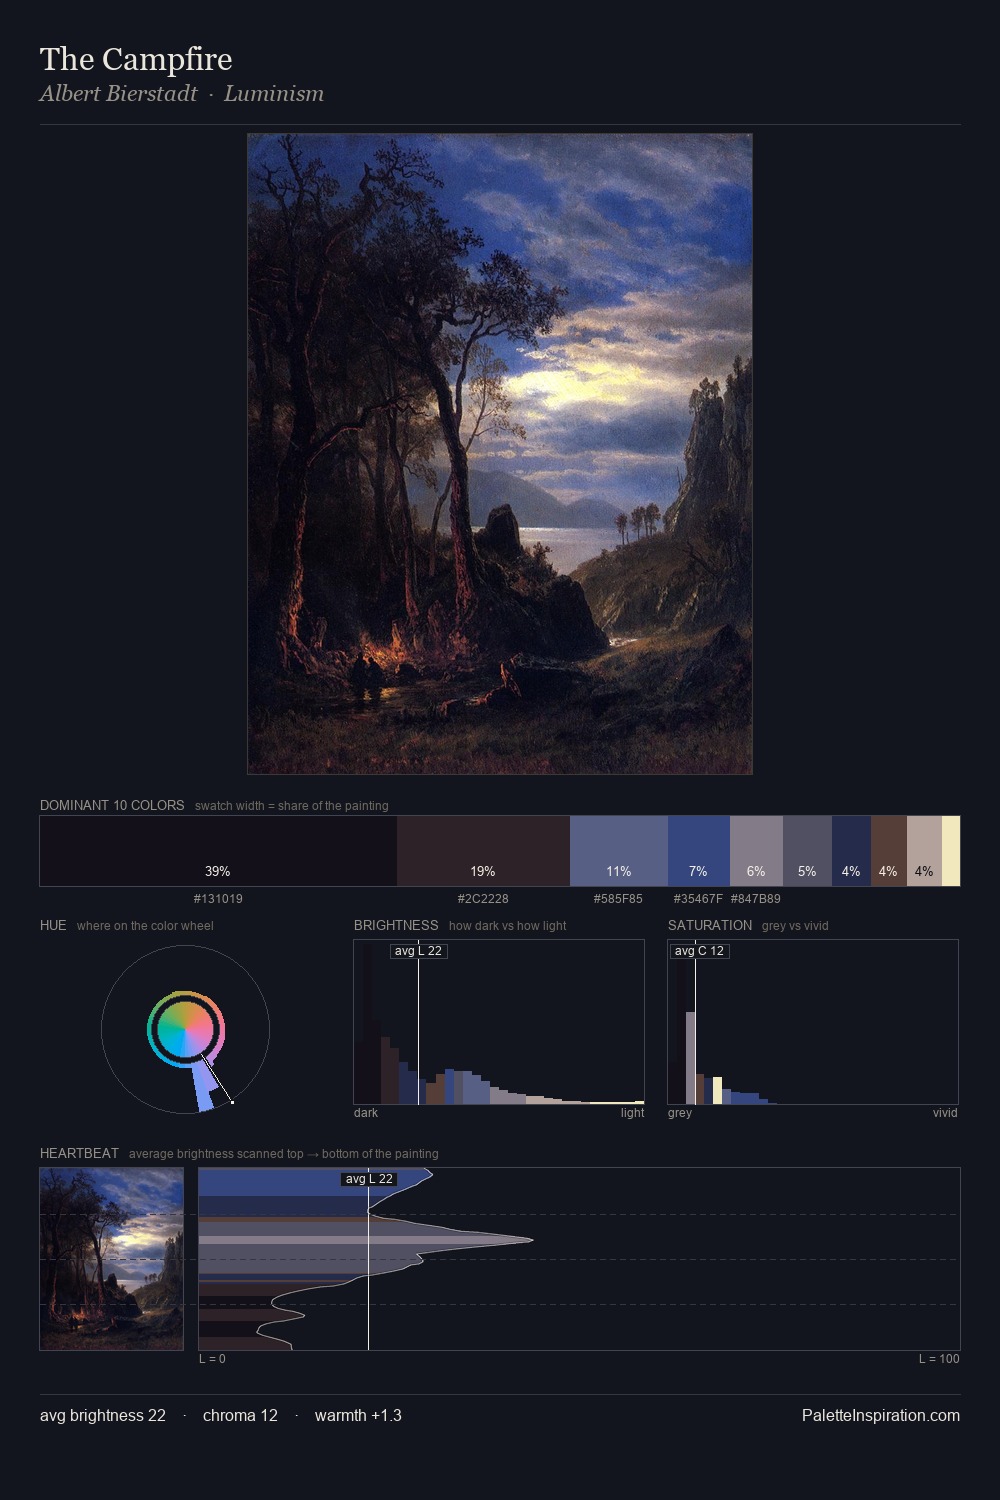Pick the 11% slate blue swatch
Screen dimensions: 1000x1500
(x=619, y=851)
